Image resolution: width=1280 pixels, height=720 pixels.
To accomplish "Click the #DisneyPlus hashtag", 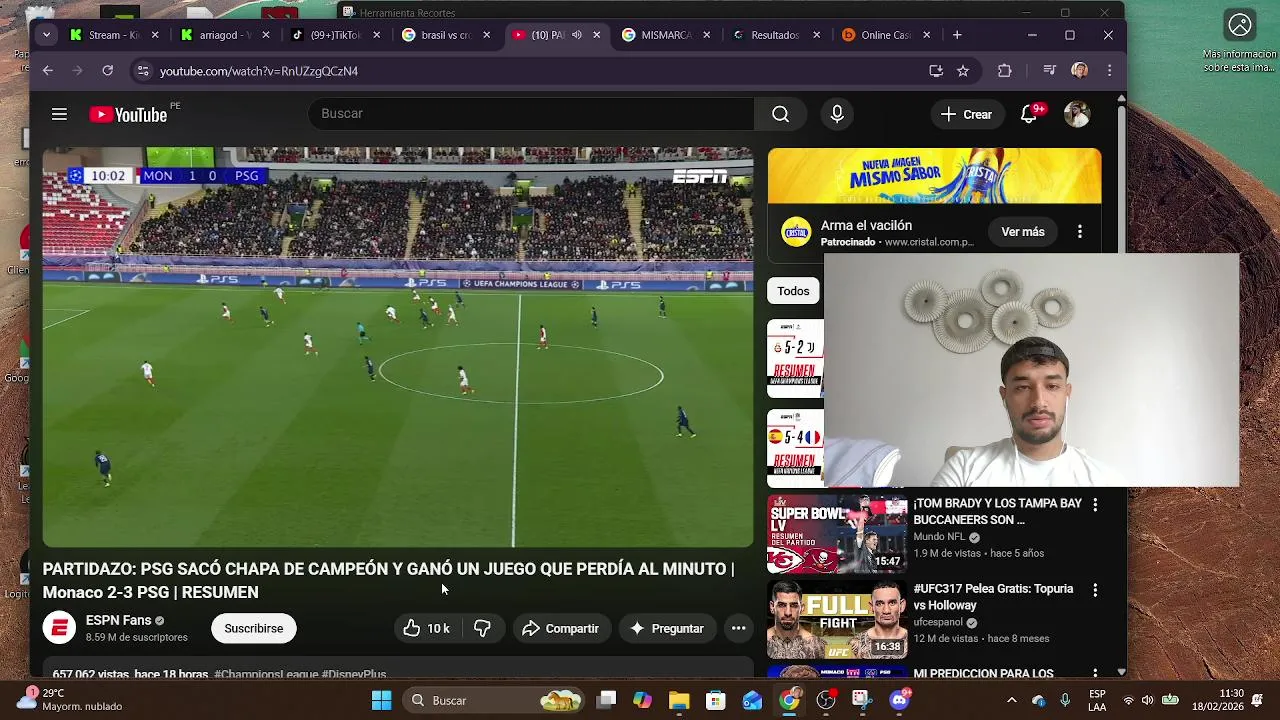I will pyautogui.click(x=354, y=675).
